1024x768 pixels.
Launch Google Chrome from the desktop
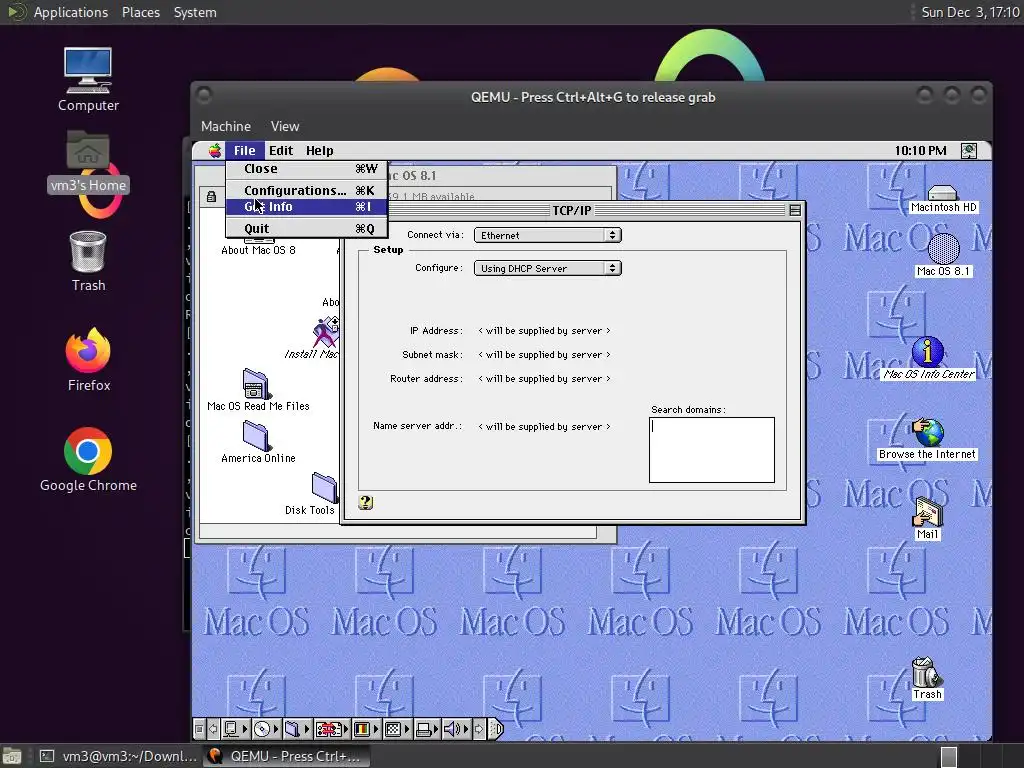[88, 460]
